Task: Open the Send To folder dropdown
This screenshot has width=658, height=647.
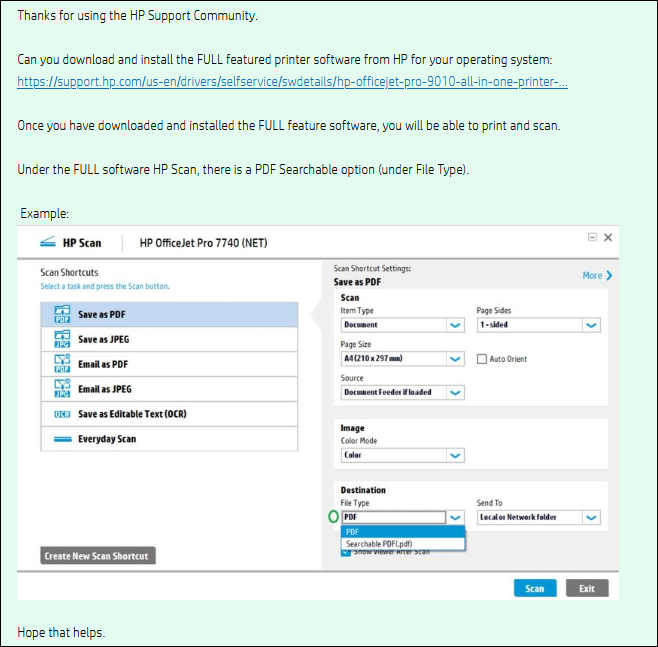Action: coord(591,517)
